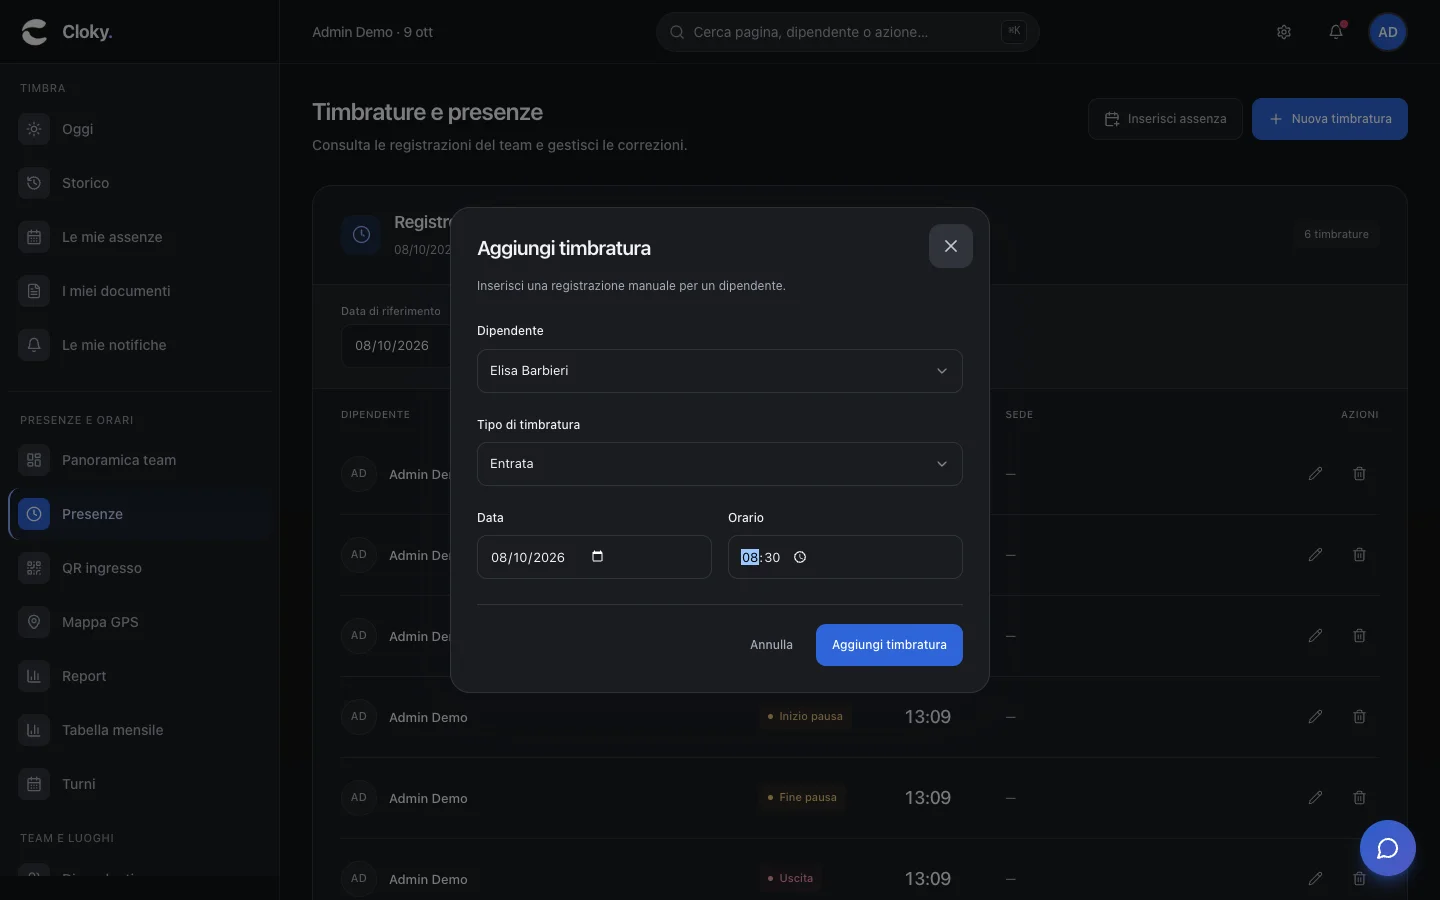Confirm with Aggiungi timbratura button

pos(889,645)
